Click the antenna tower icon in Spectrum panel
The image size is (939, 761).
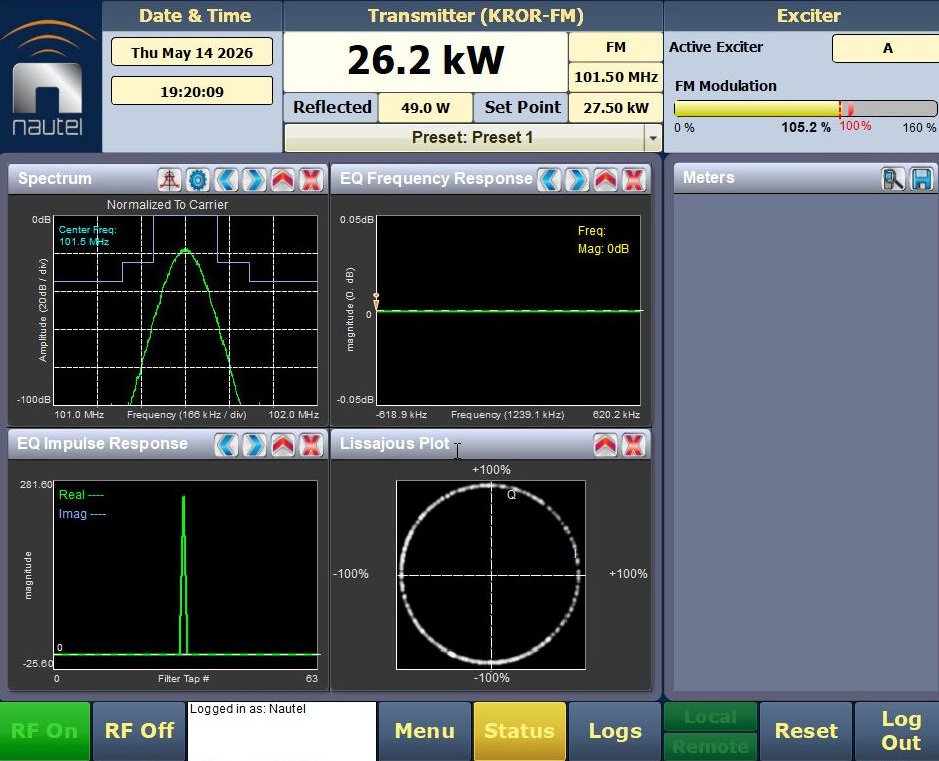tap(169, 180)
